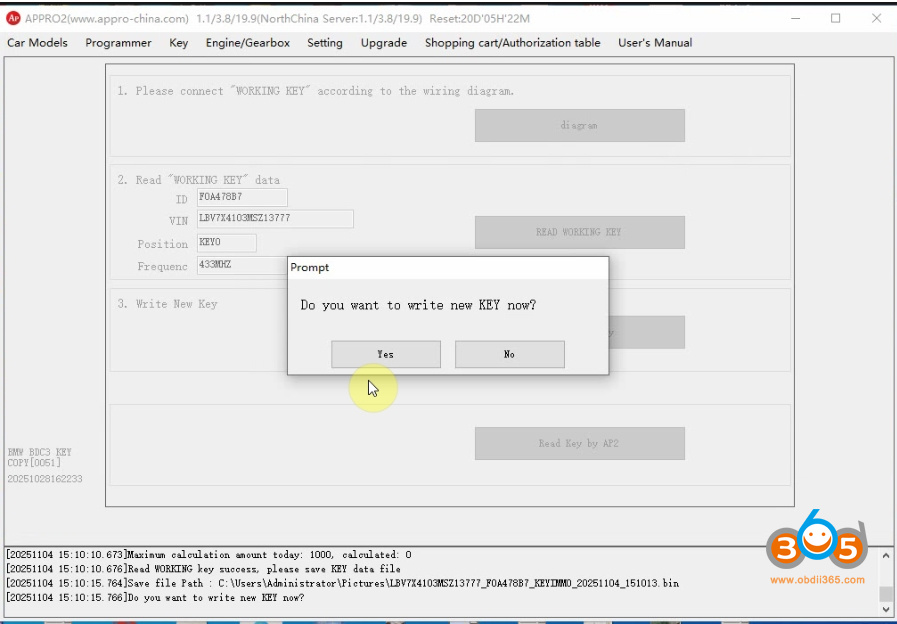Click the Read Key by AP2 button

click(579, 443)
